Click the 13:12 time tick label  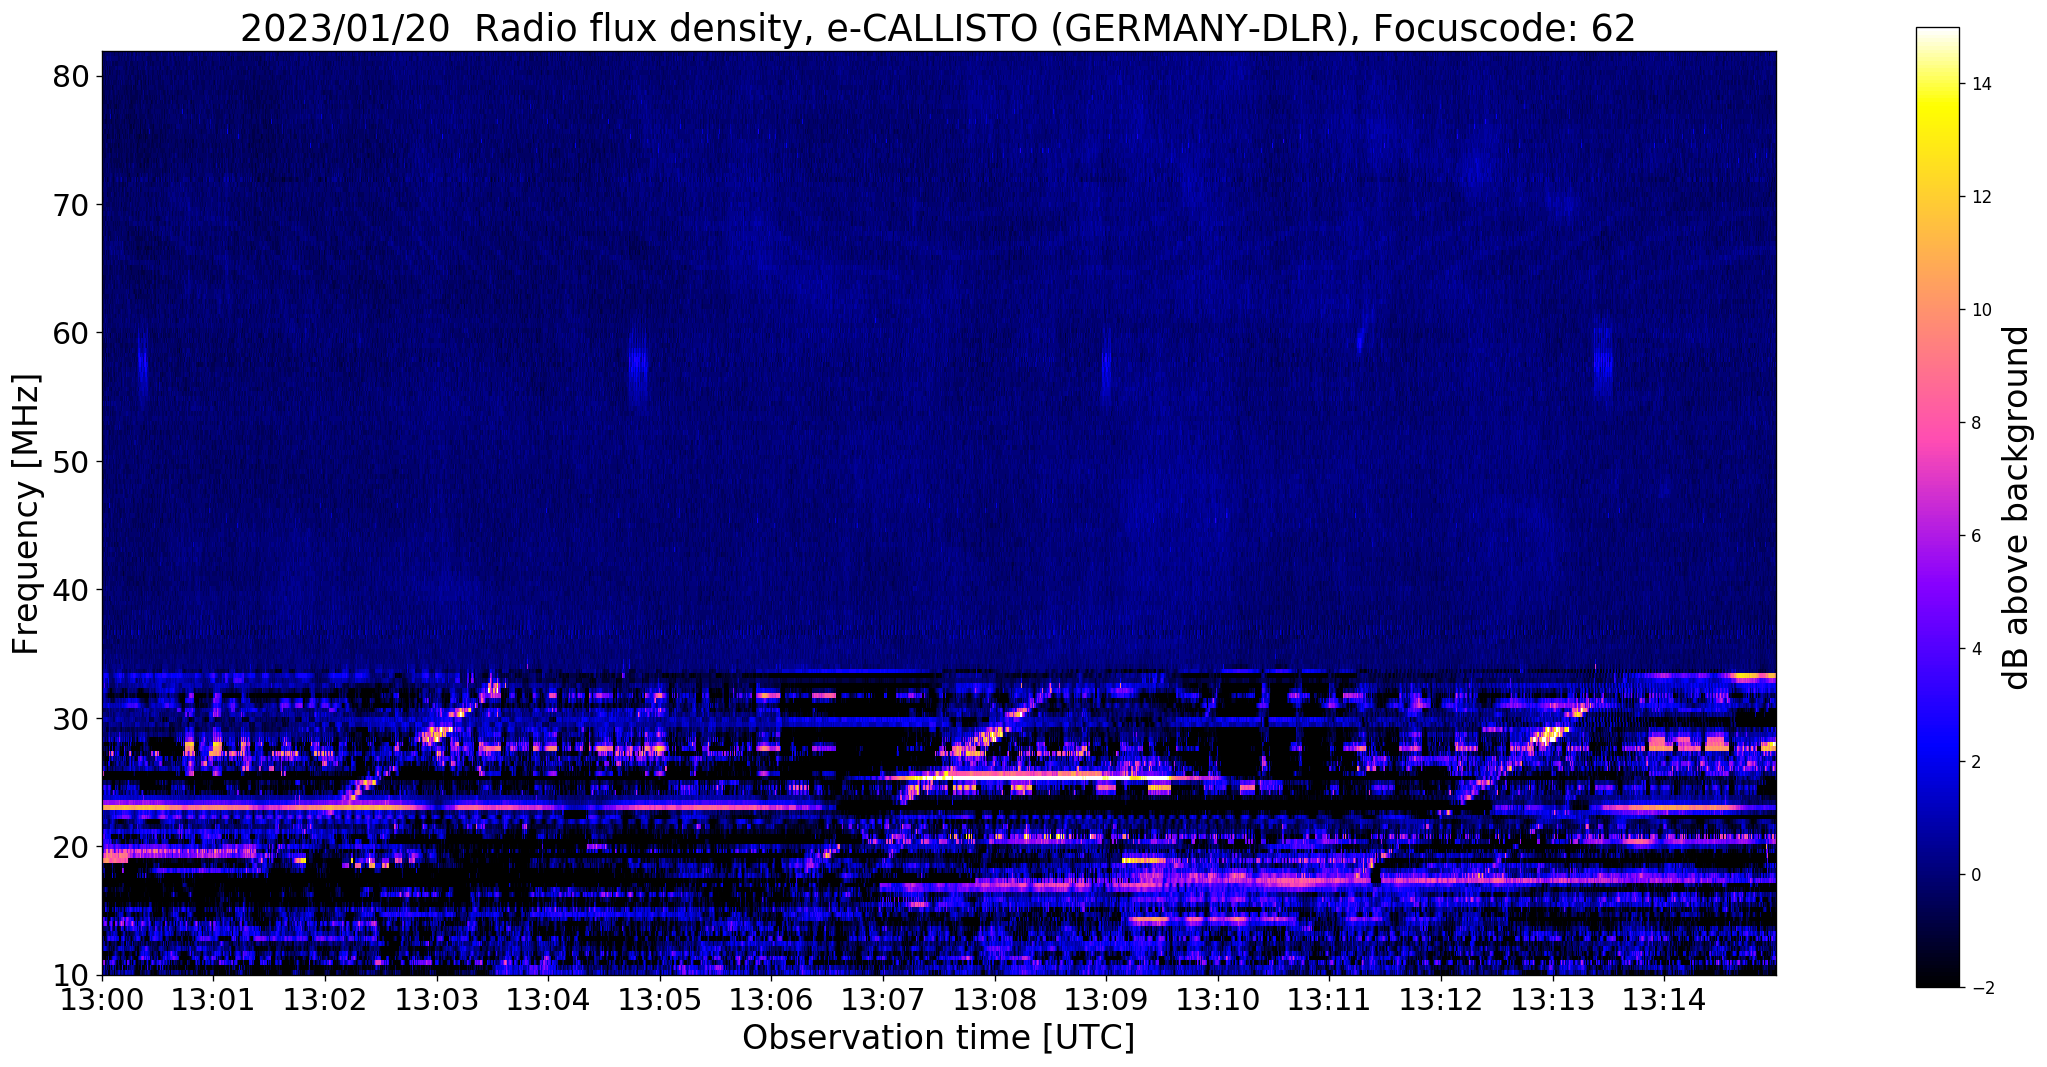tap(1441, 1000)
